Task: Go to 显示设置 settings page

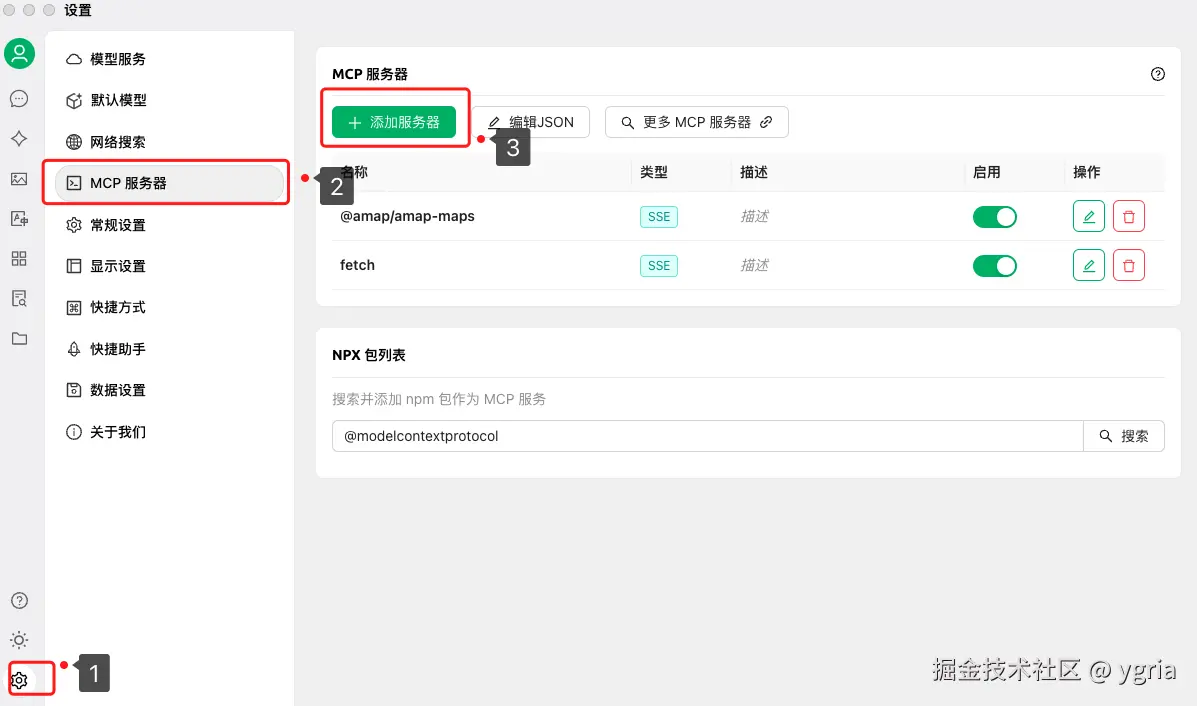Action: tap(117, 266)
